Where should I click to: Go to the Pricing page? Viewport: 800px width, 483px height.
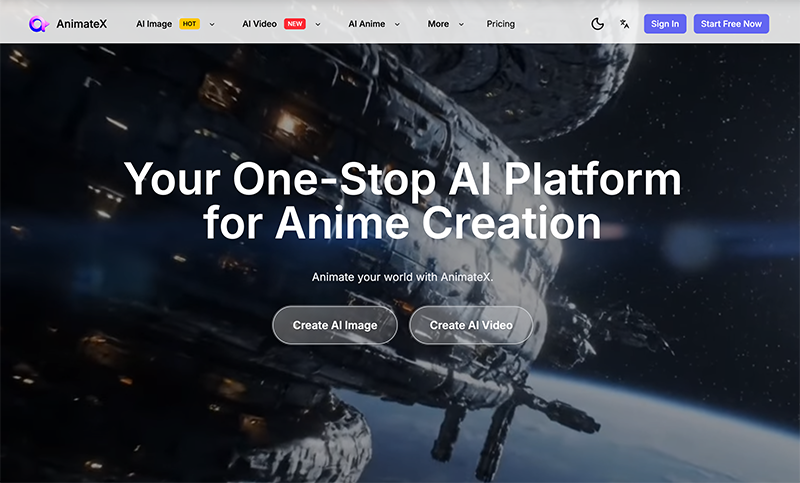tap(501, 24)
